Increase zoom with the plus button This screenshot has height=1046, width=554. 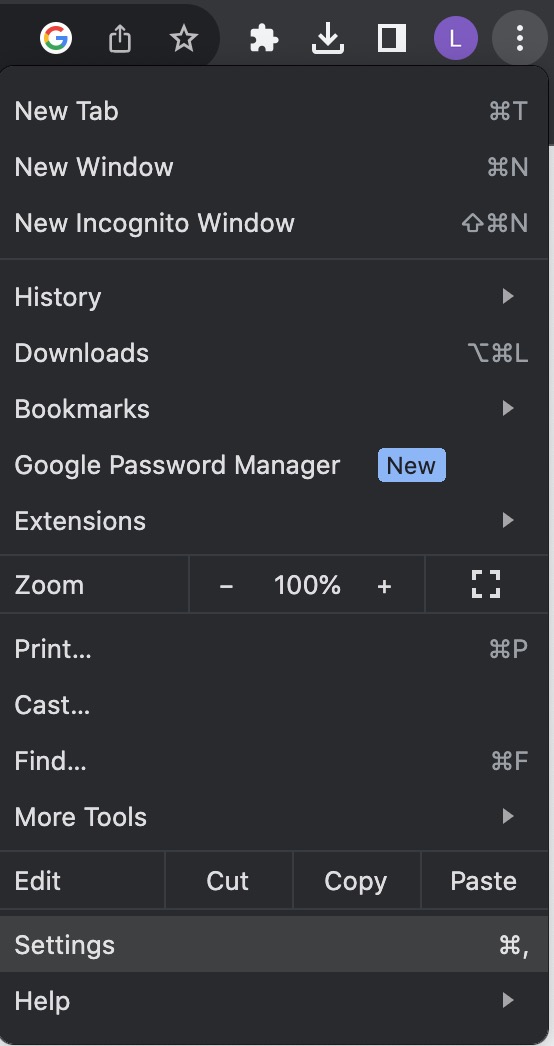[x=384, y=585]
